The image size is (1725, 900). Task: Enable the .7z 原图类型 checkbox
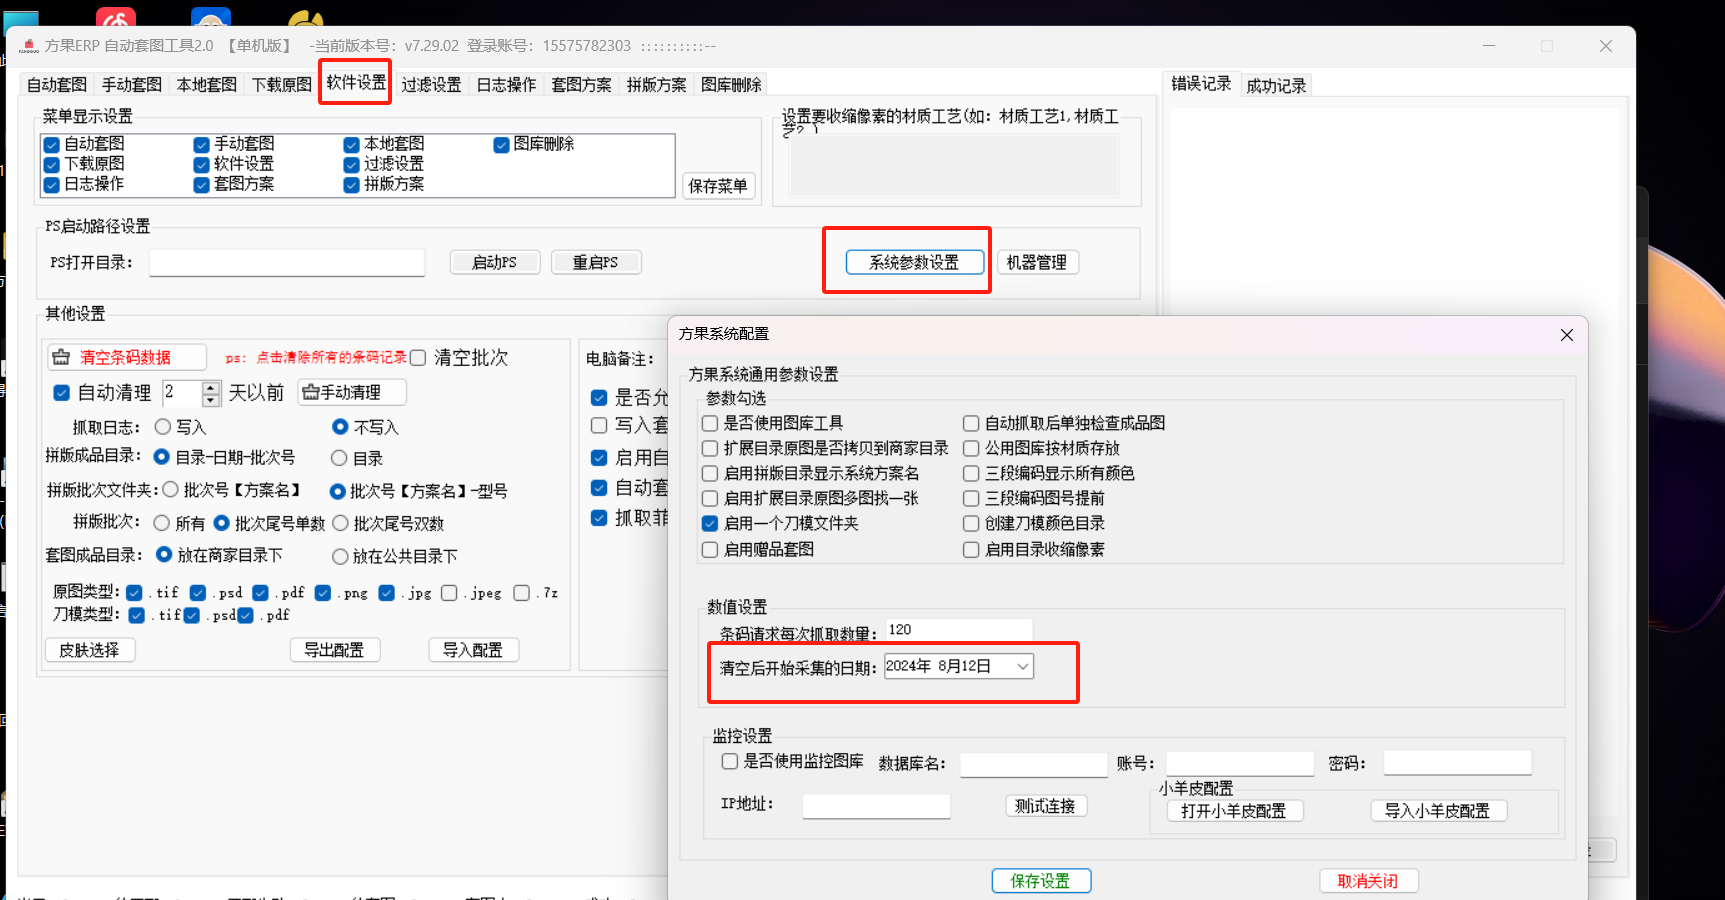coord(521,593)
